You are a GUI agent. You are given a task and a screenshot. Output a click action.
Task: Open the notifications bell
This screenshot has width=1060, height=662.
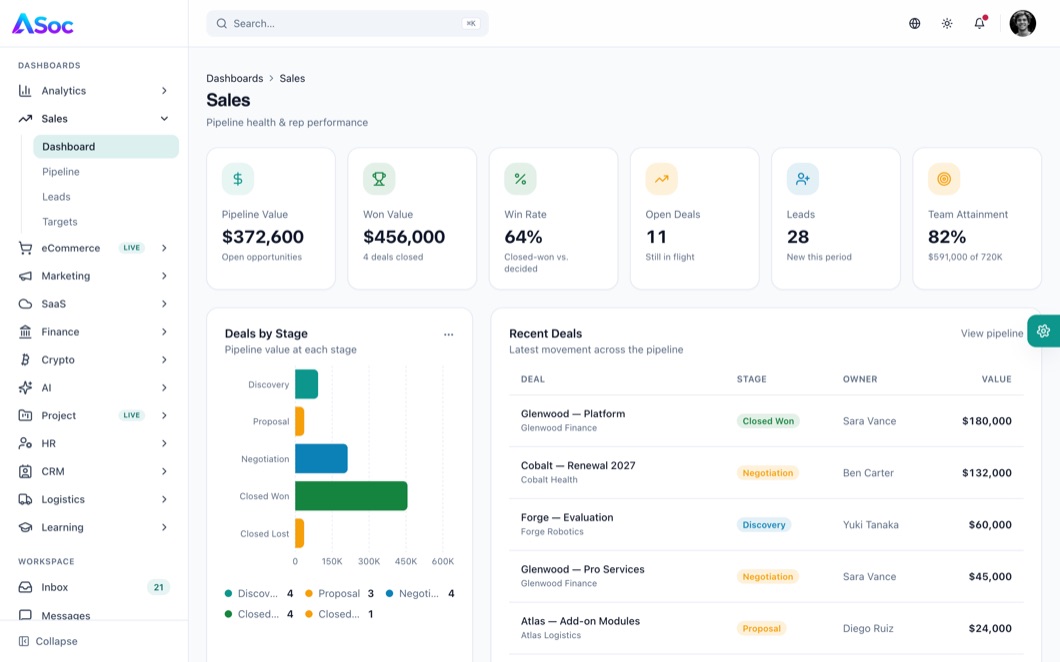click(979, 23)
